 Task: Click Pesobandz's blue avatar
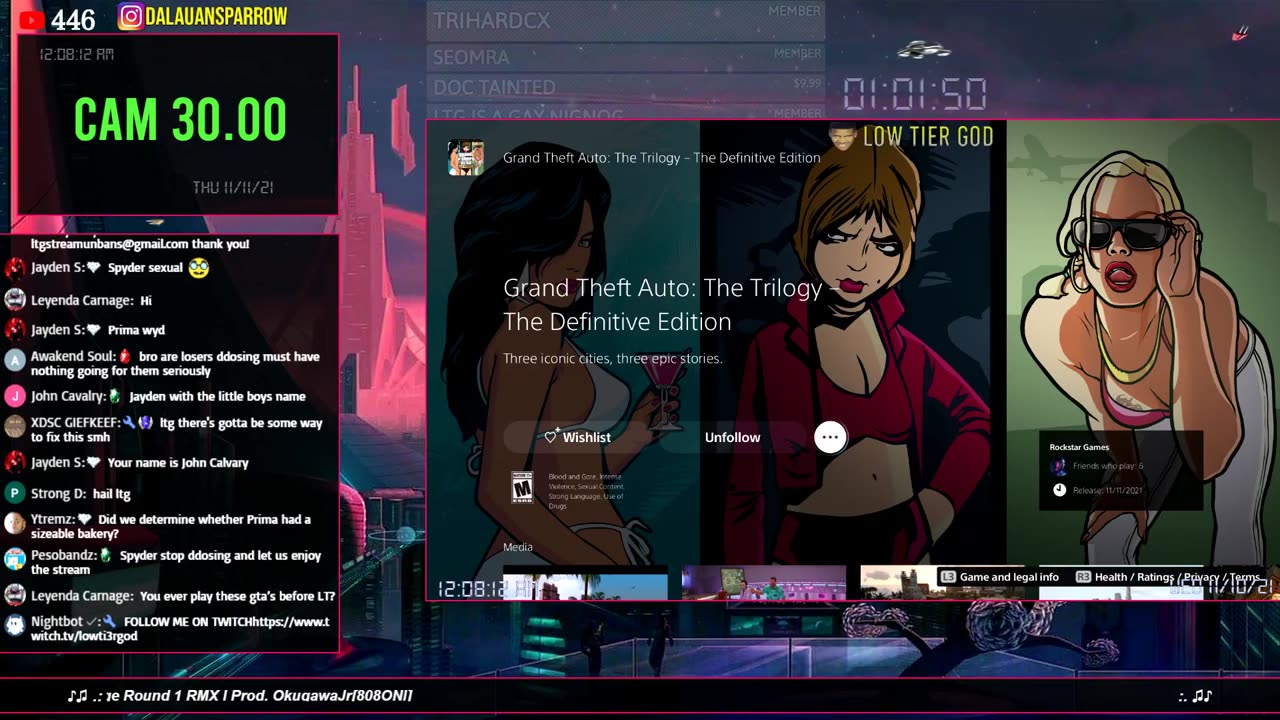14,559
